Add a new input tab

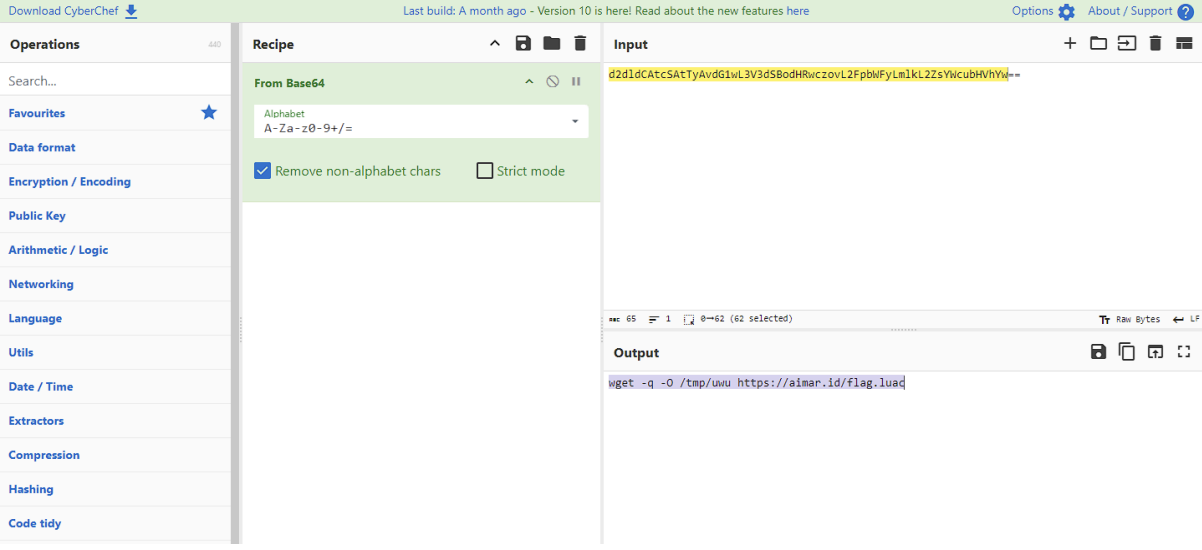pos(1070,43)
